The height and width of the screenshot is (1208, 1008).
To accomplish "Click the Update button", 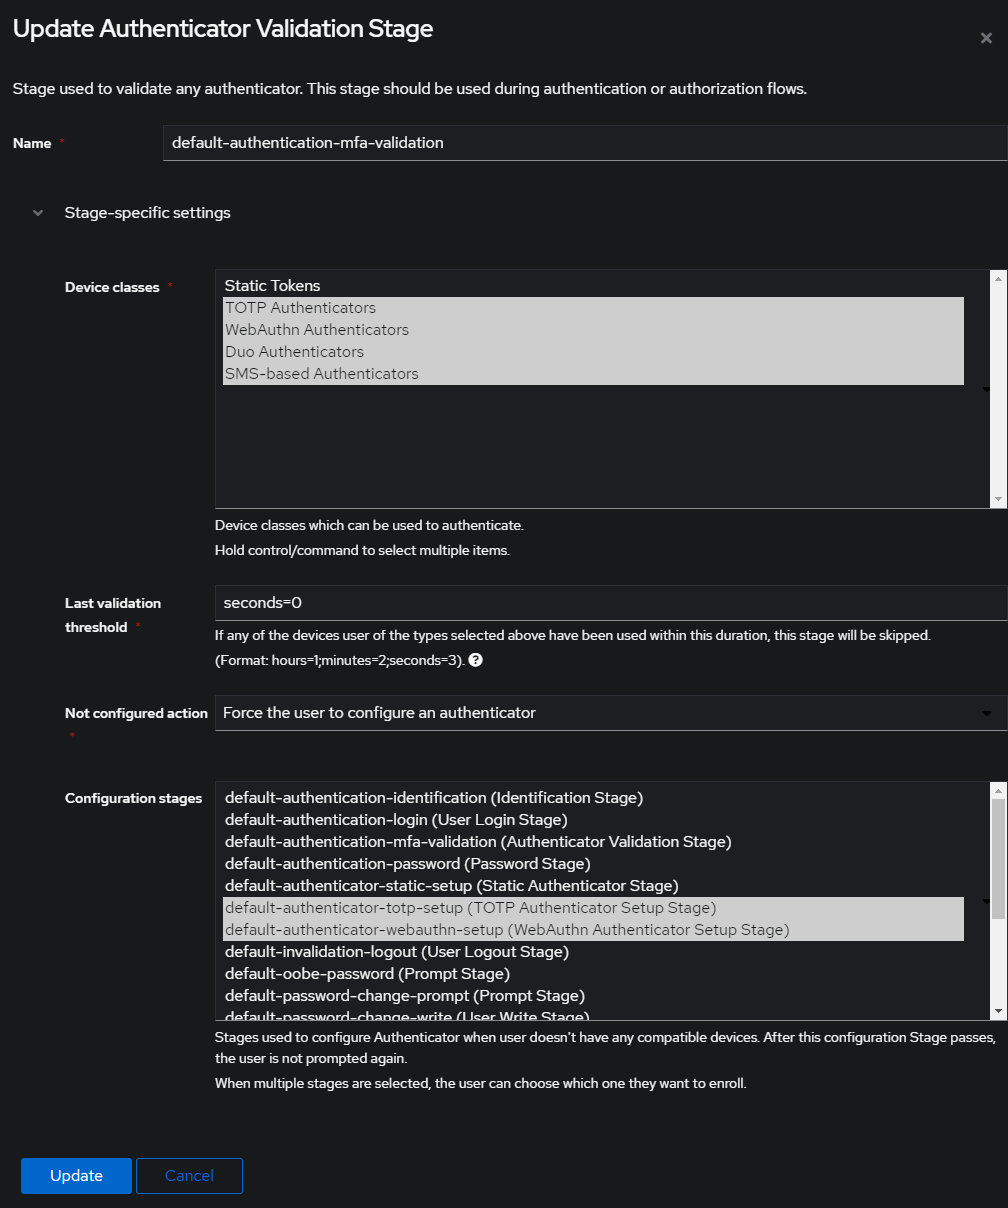I will [x=76, y=1176].
